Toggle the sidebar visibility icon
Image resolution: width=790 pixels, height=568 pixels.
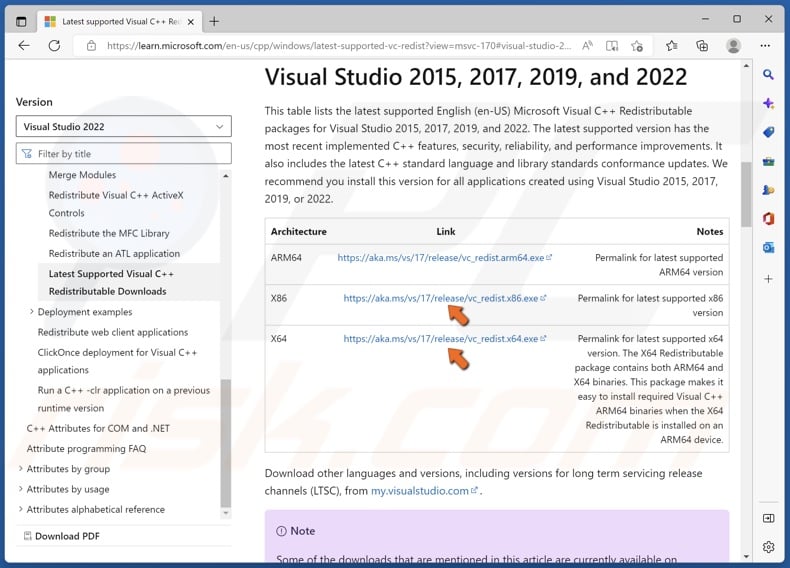(x=768, y=518)
